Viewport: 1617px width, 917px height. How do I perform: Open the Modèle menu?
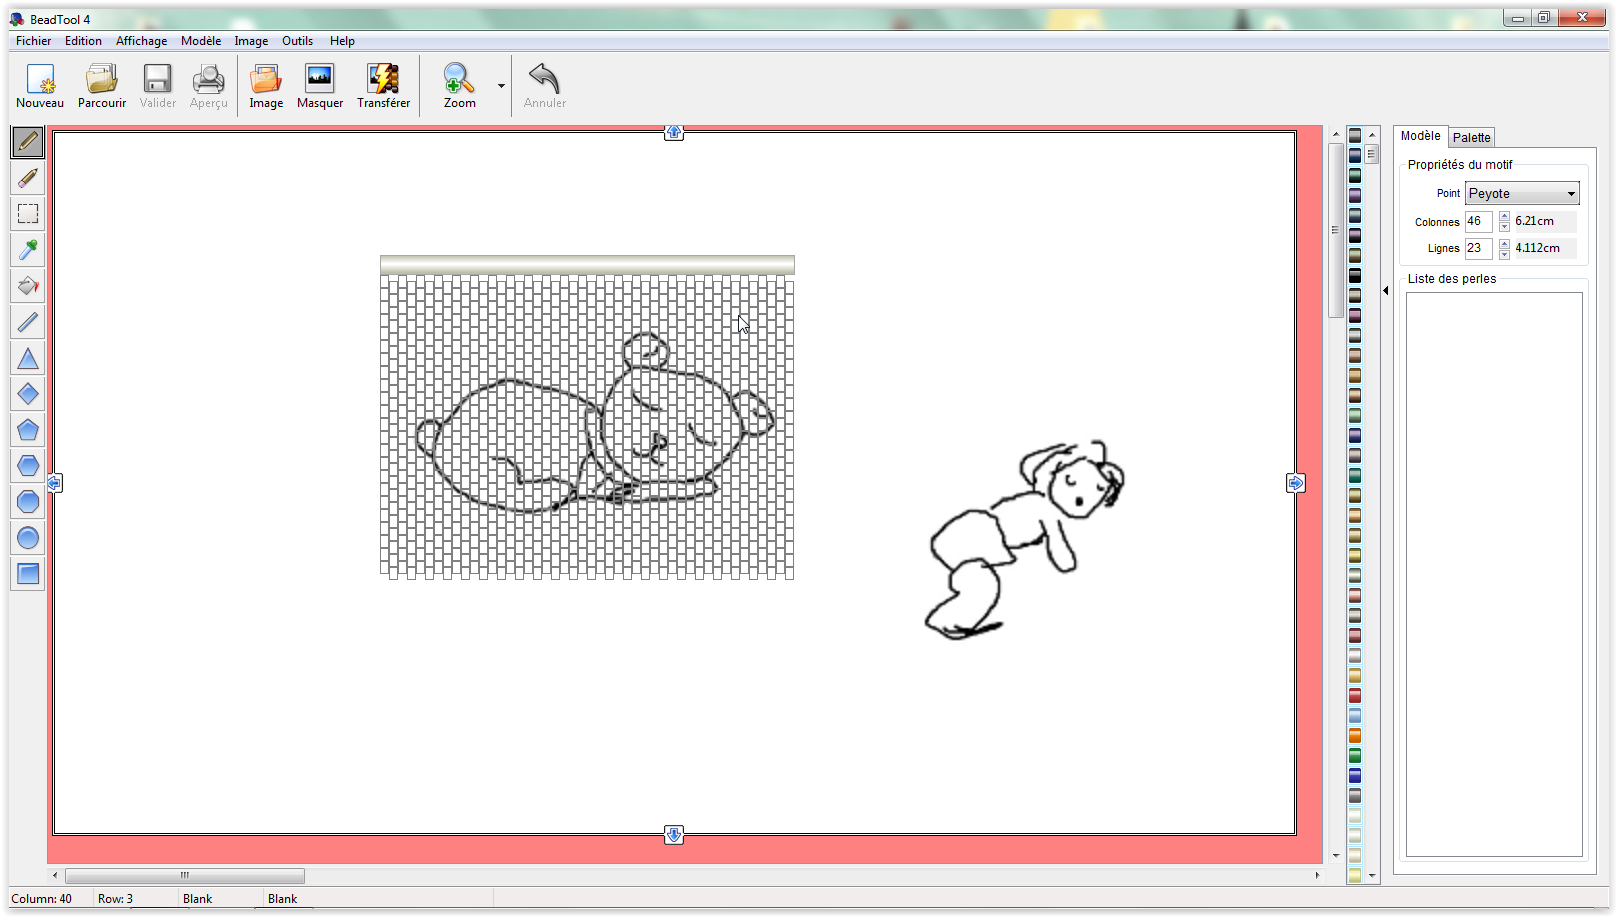click(201, 41)
